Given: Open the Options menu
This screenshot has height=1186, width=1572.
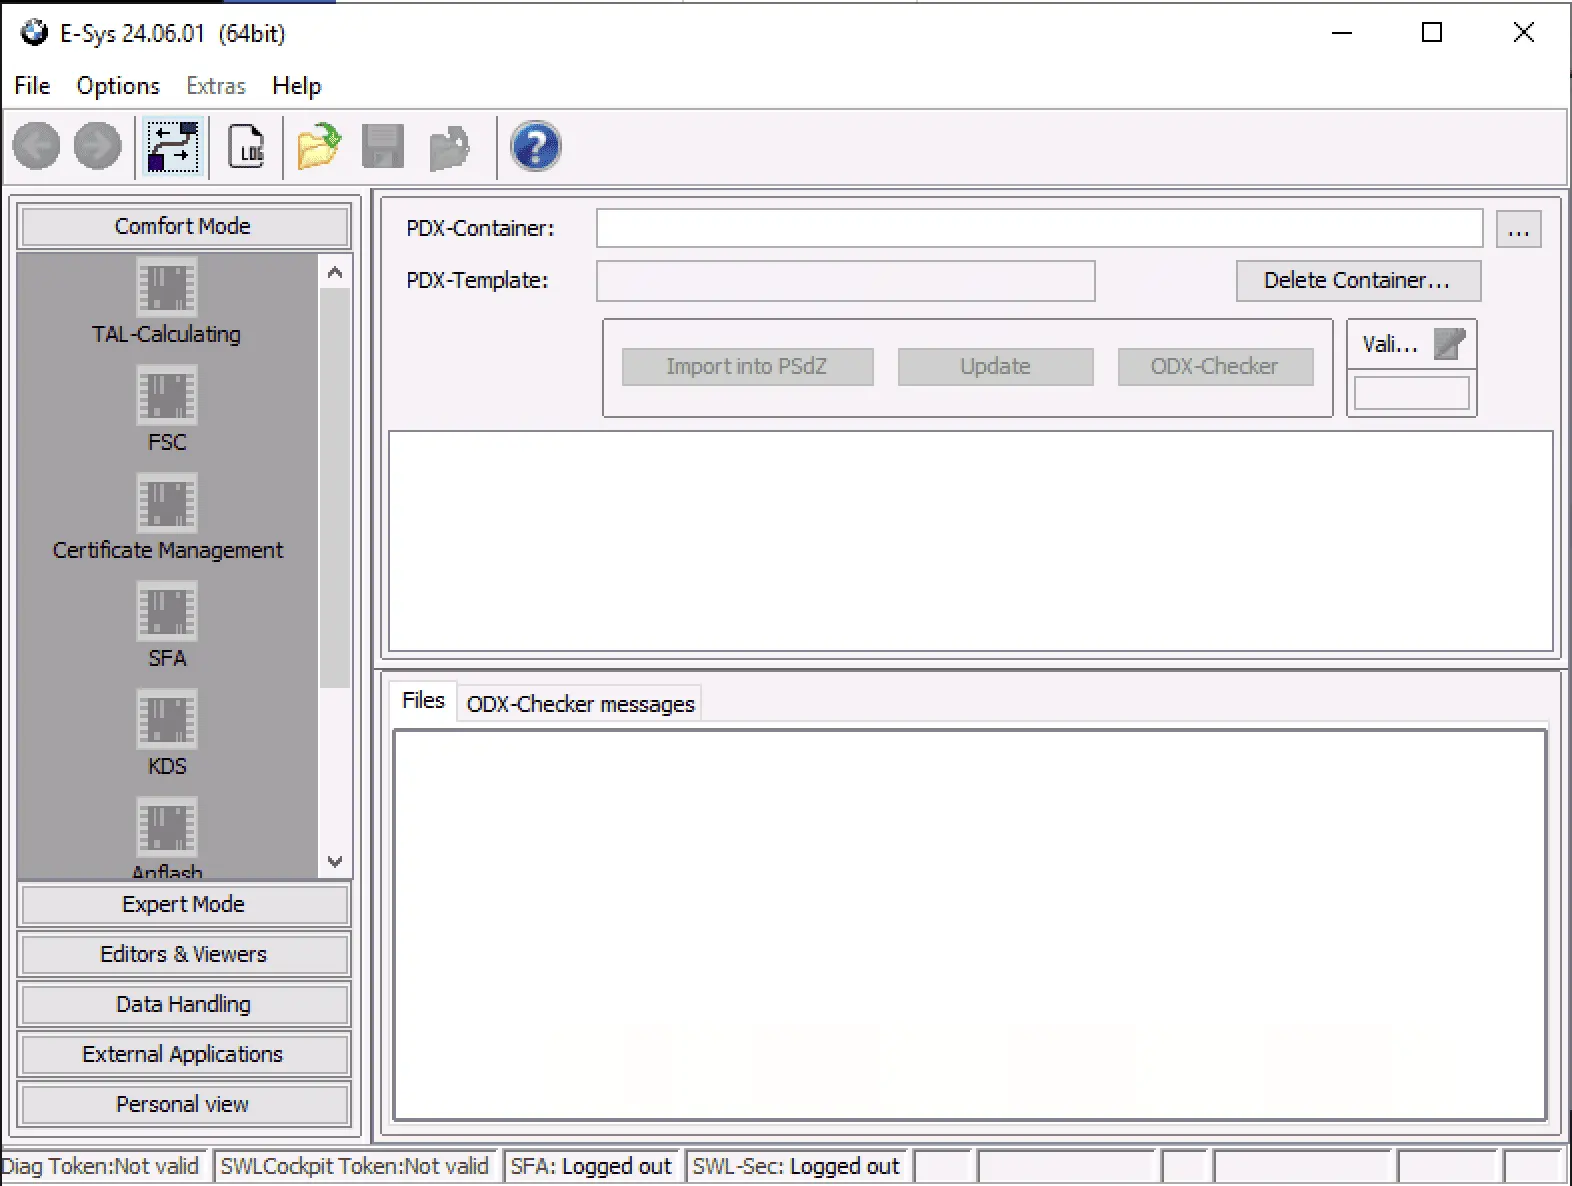Looking at the screenshot, I should [118, 86].
